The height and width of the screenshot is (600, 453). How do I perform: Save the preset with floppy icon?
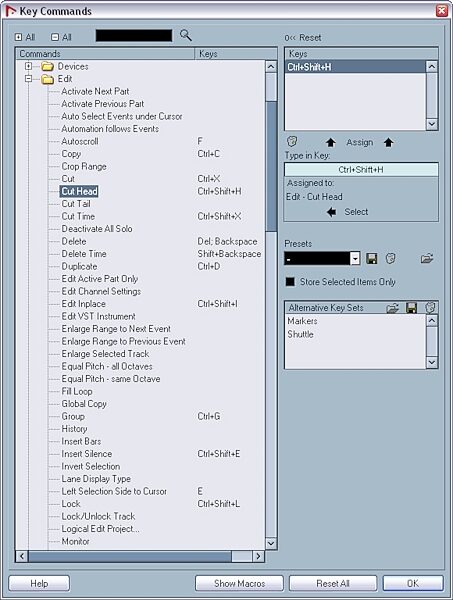pos(372,259)
